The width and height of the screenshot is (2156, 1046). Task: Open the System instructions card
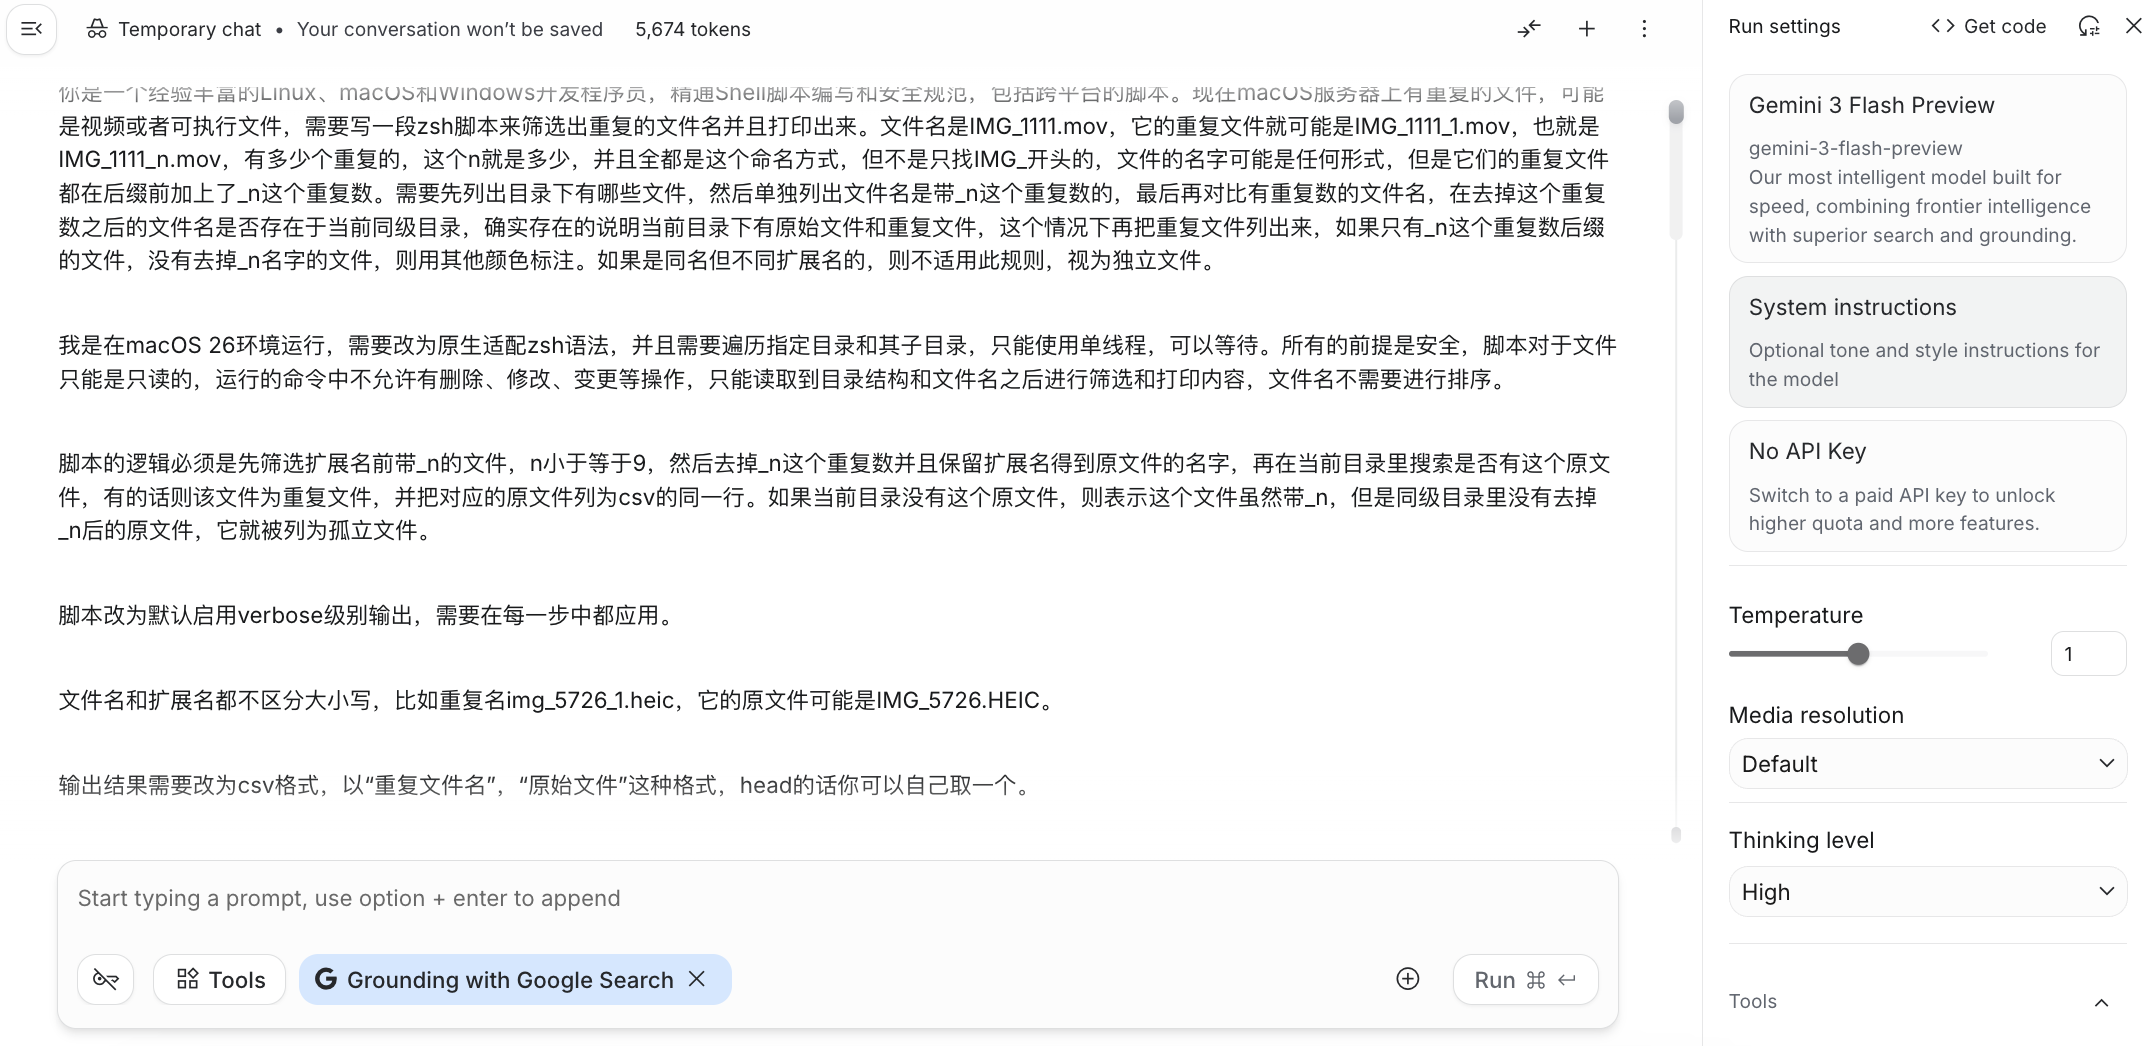point(1927,342)
